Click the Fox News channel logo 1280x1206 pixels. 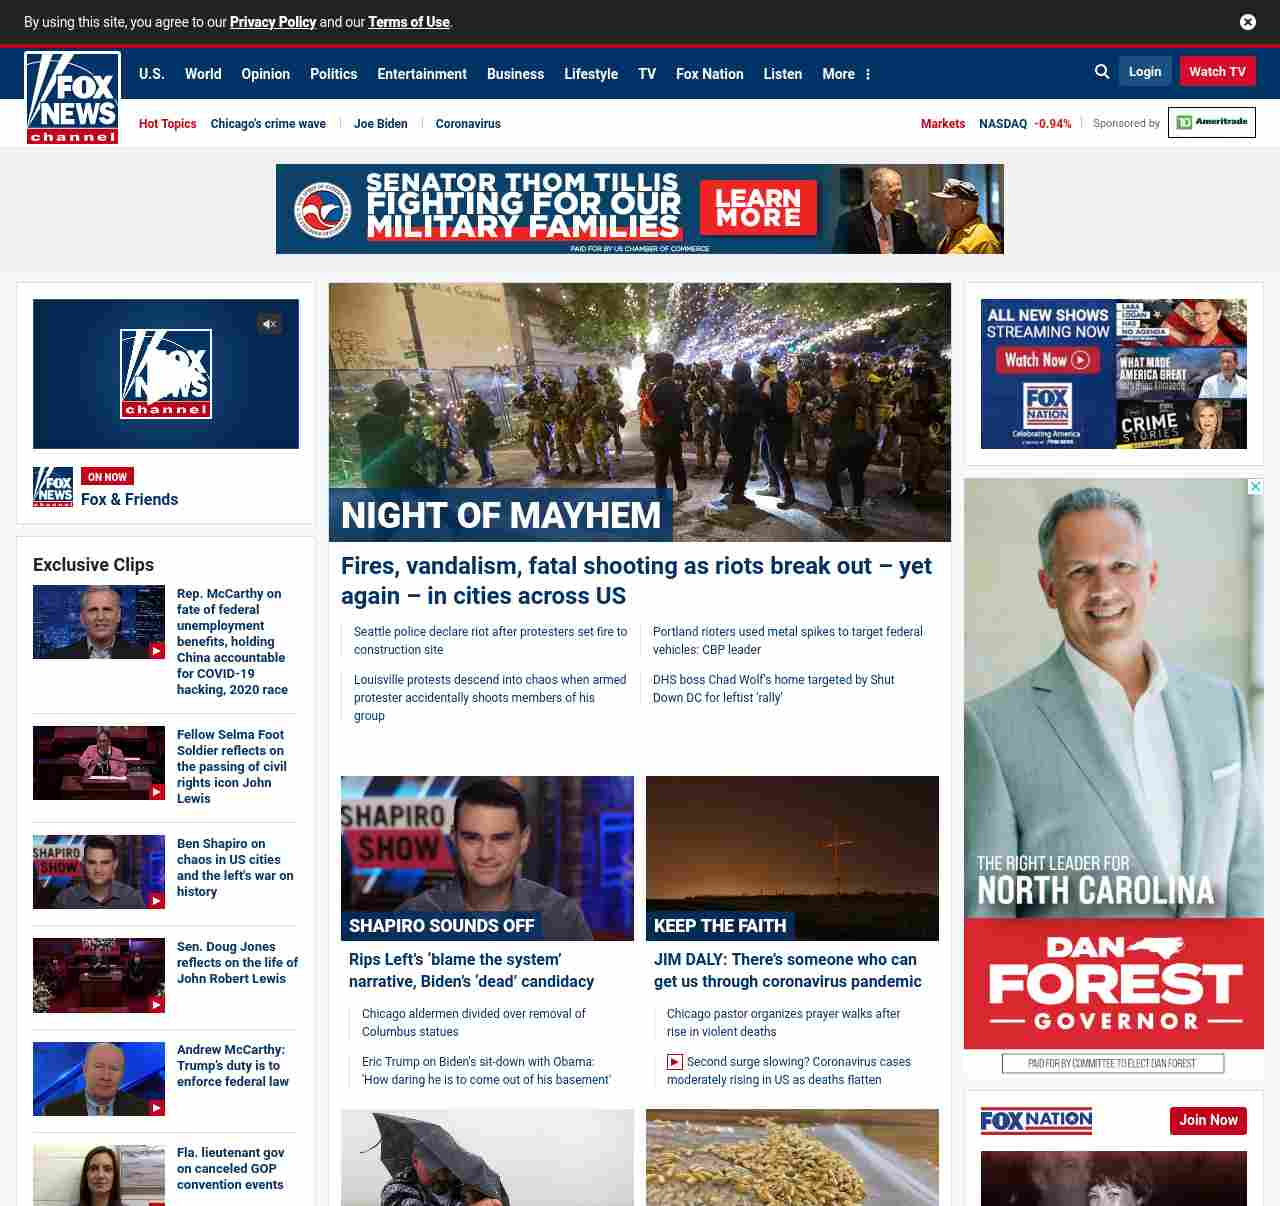pyautogui.click(x=72, y=98)
